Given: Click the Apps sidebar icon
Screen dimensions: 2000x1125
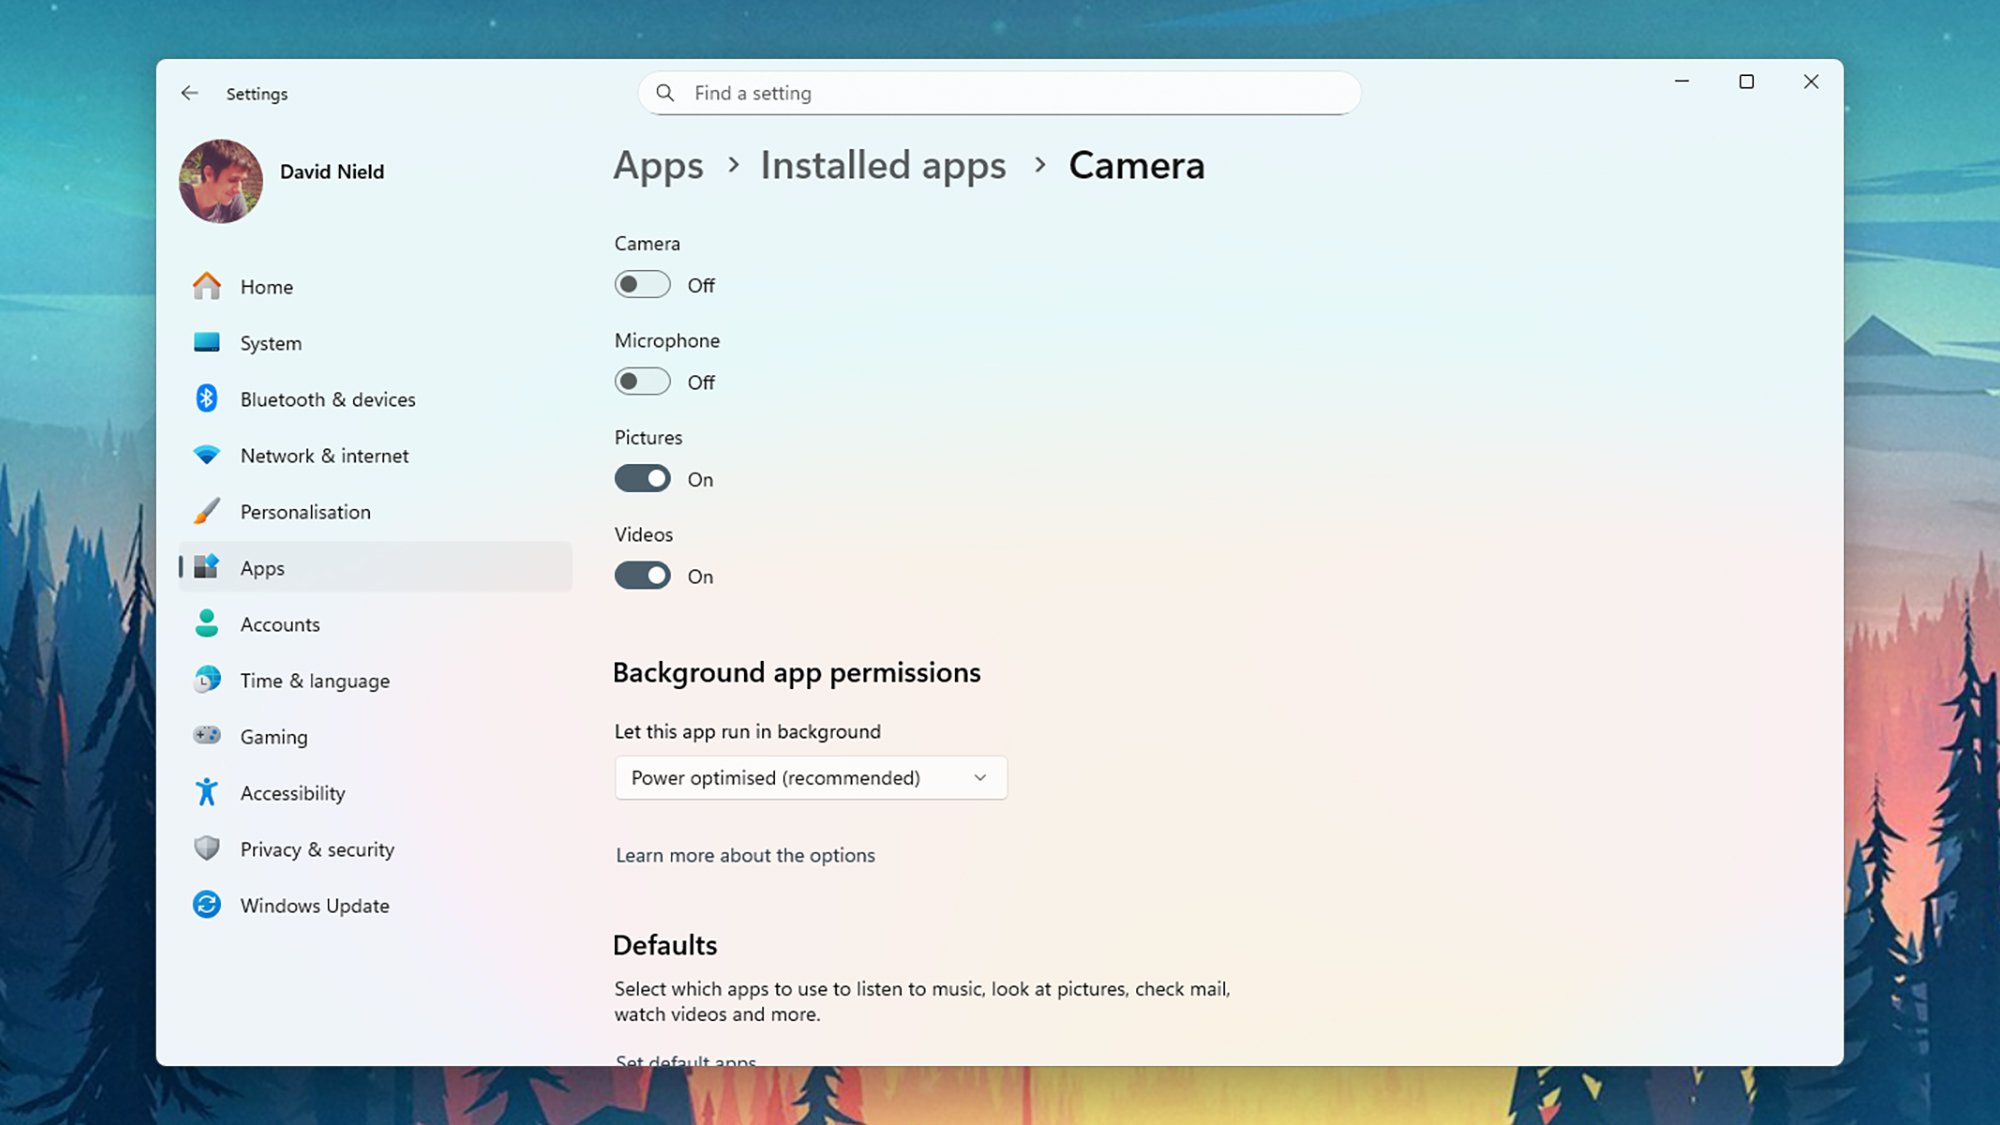Looking at the screenshot, I should (207, 567).
